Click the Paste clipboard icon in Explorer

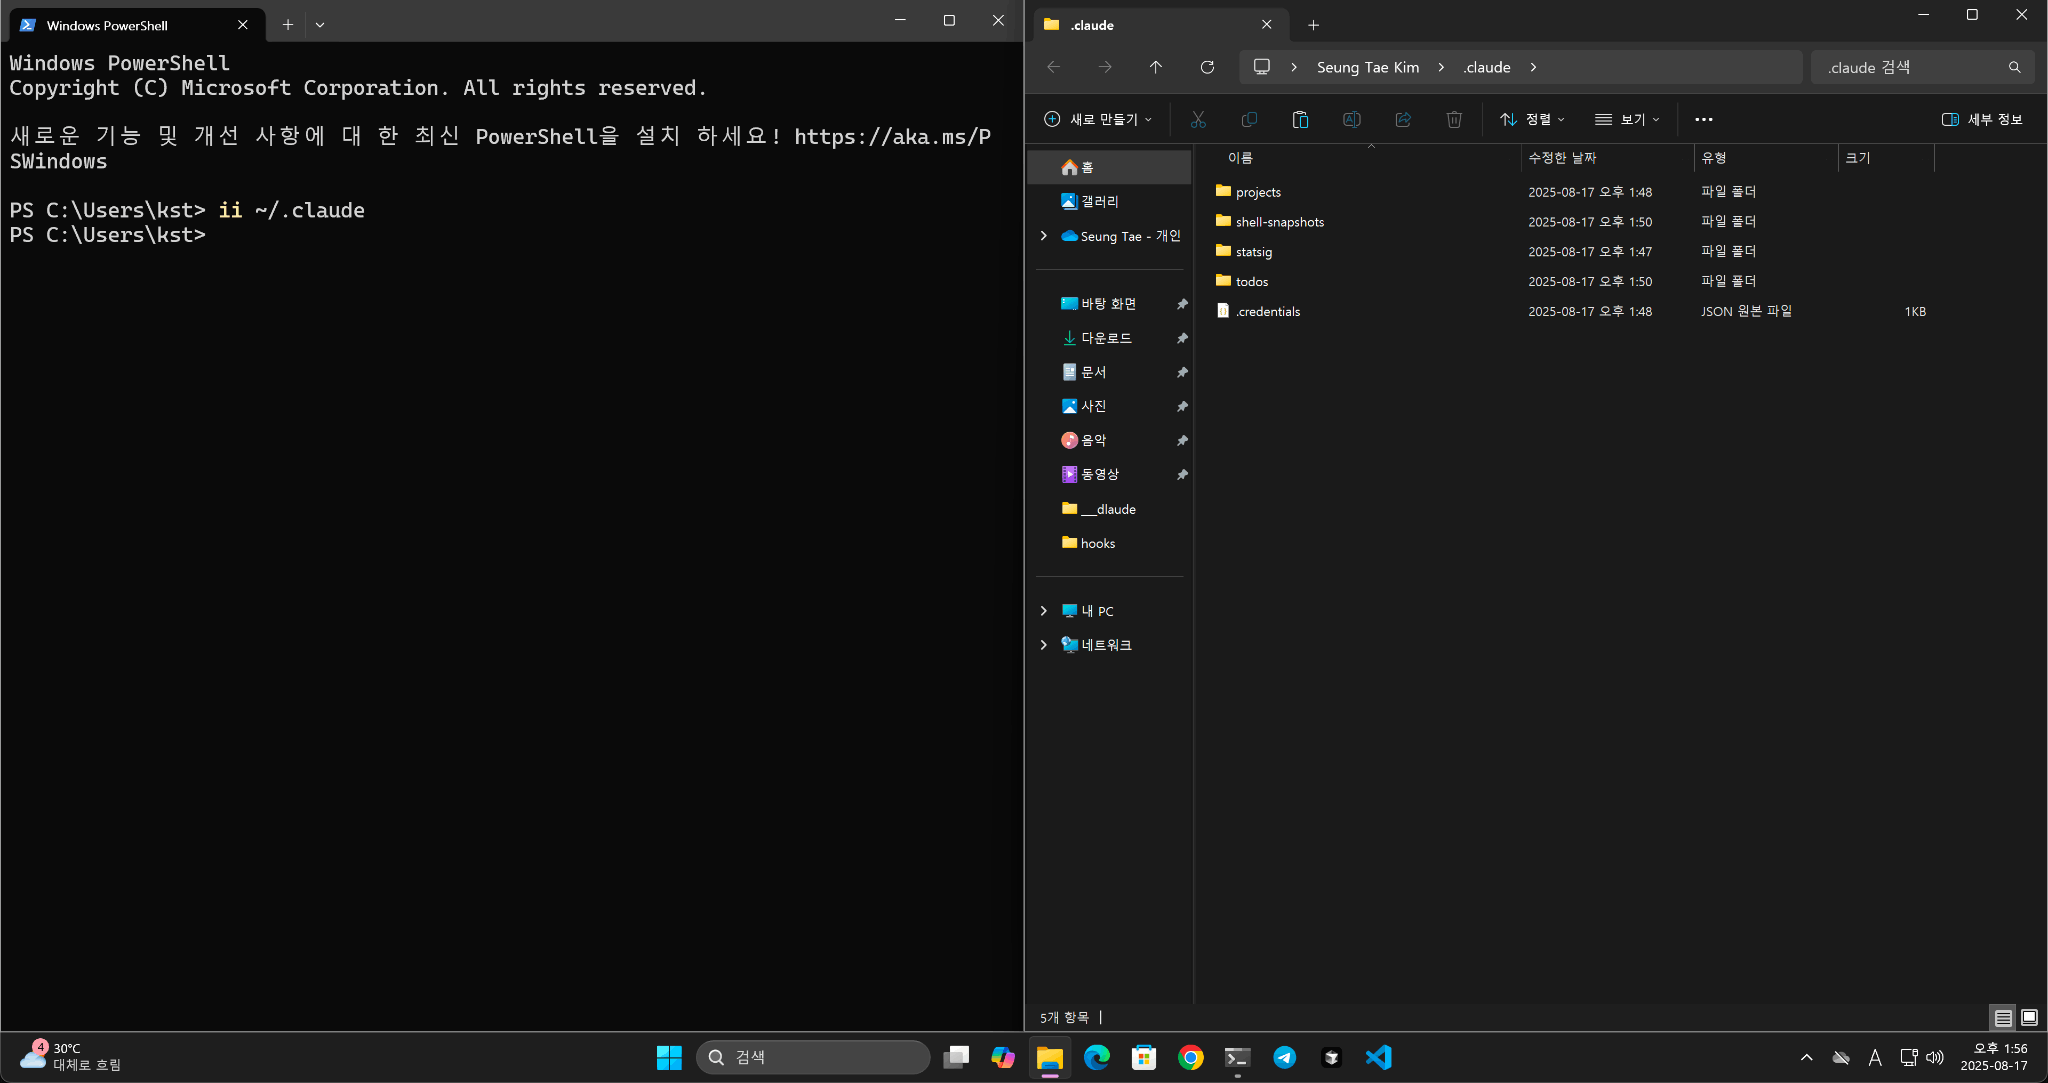1300,120
